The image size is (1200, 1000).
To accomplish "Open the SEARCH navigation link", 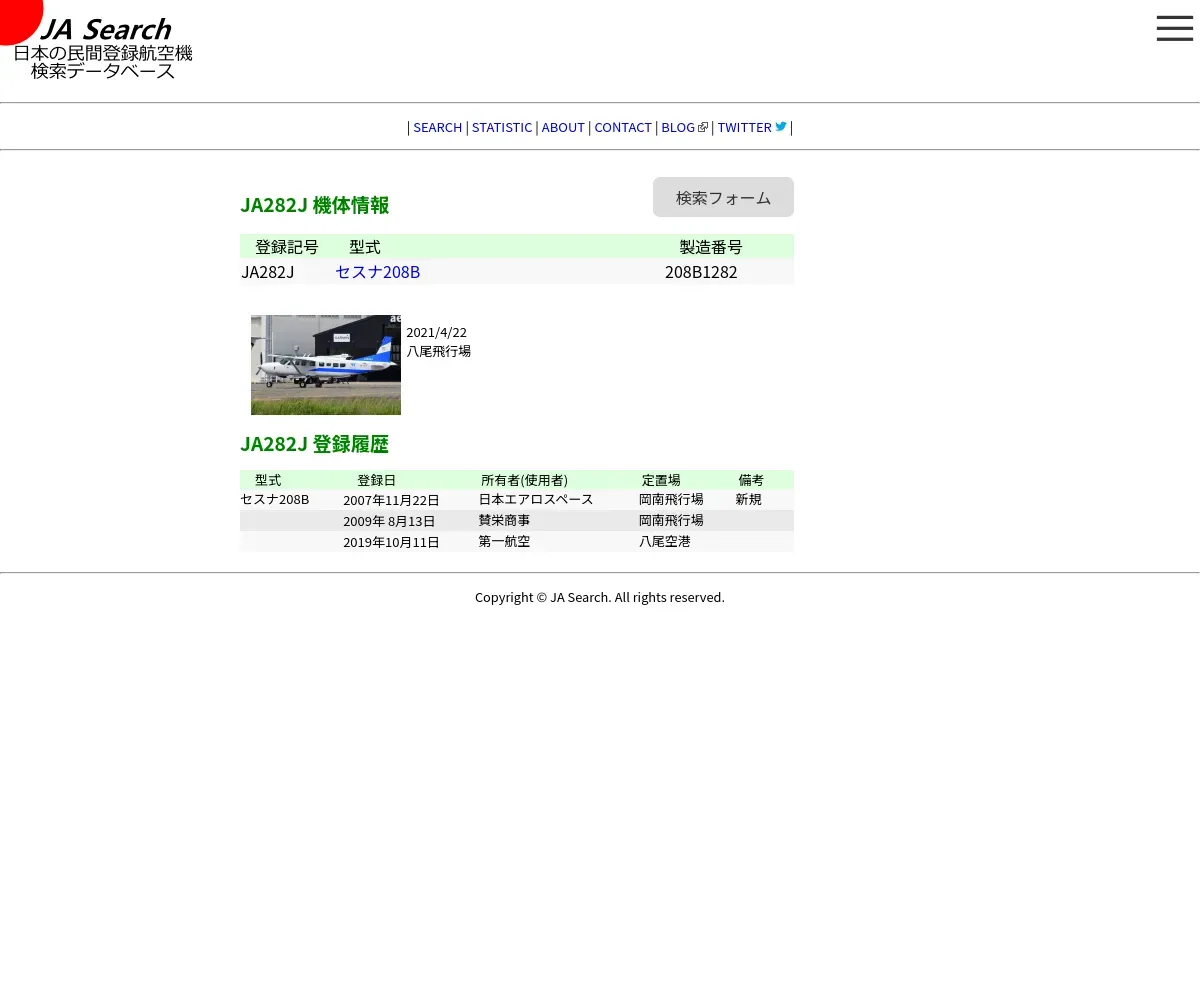I will [437, 127].
